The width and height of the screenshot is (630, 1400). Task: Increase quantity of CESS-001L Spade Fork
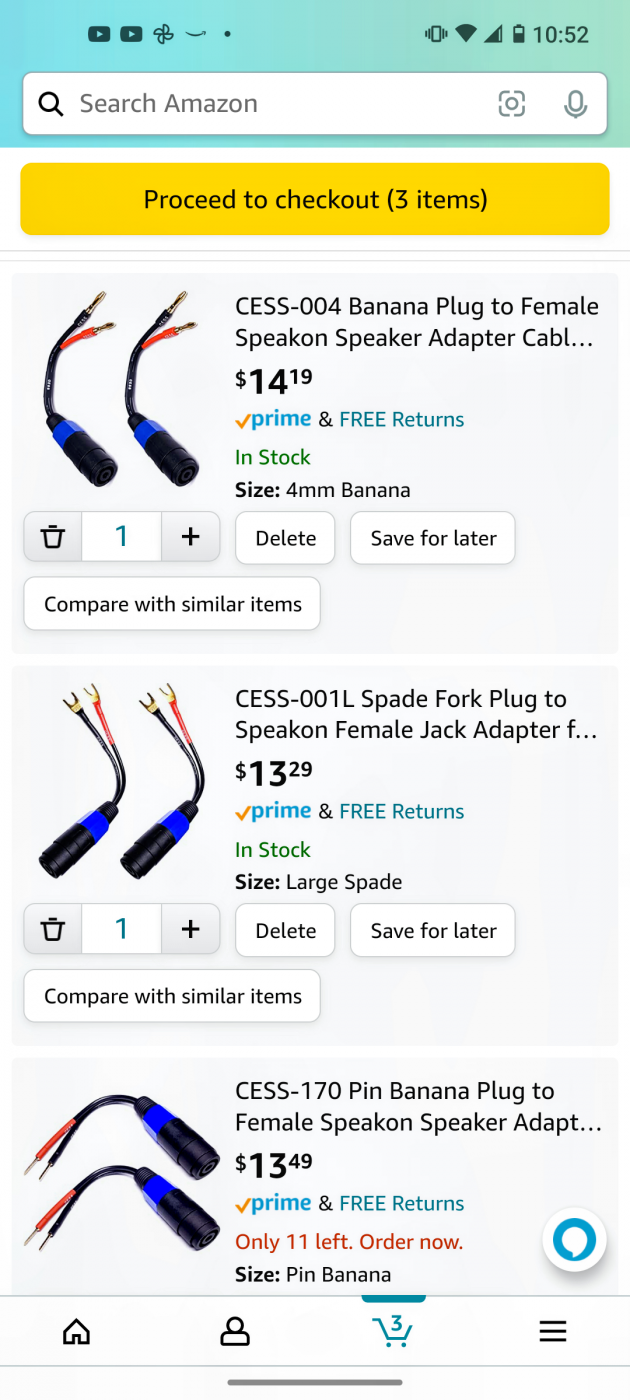(x=190, y=930)
